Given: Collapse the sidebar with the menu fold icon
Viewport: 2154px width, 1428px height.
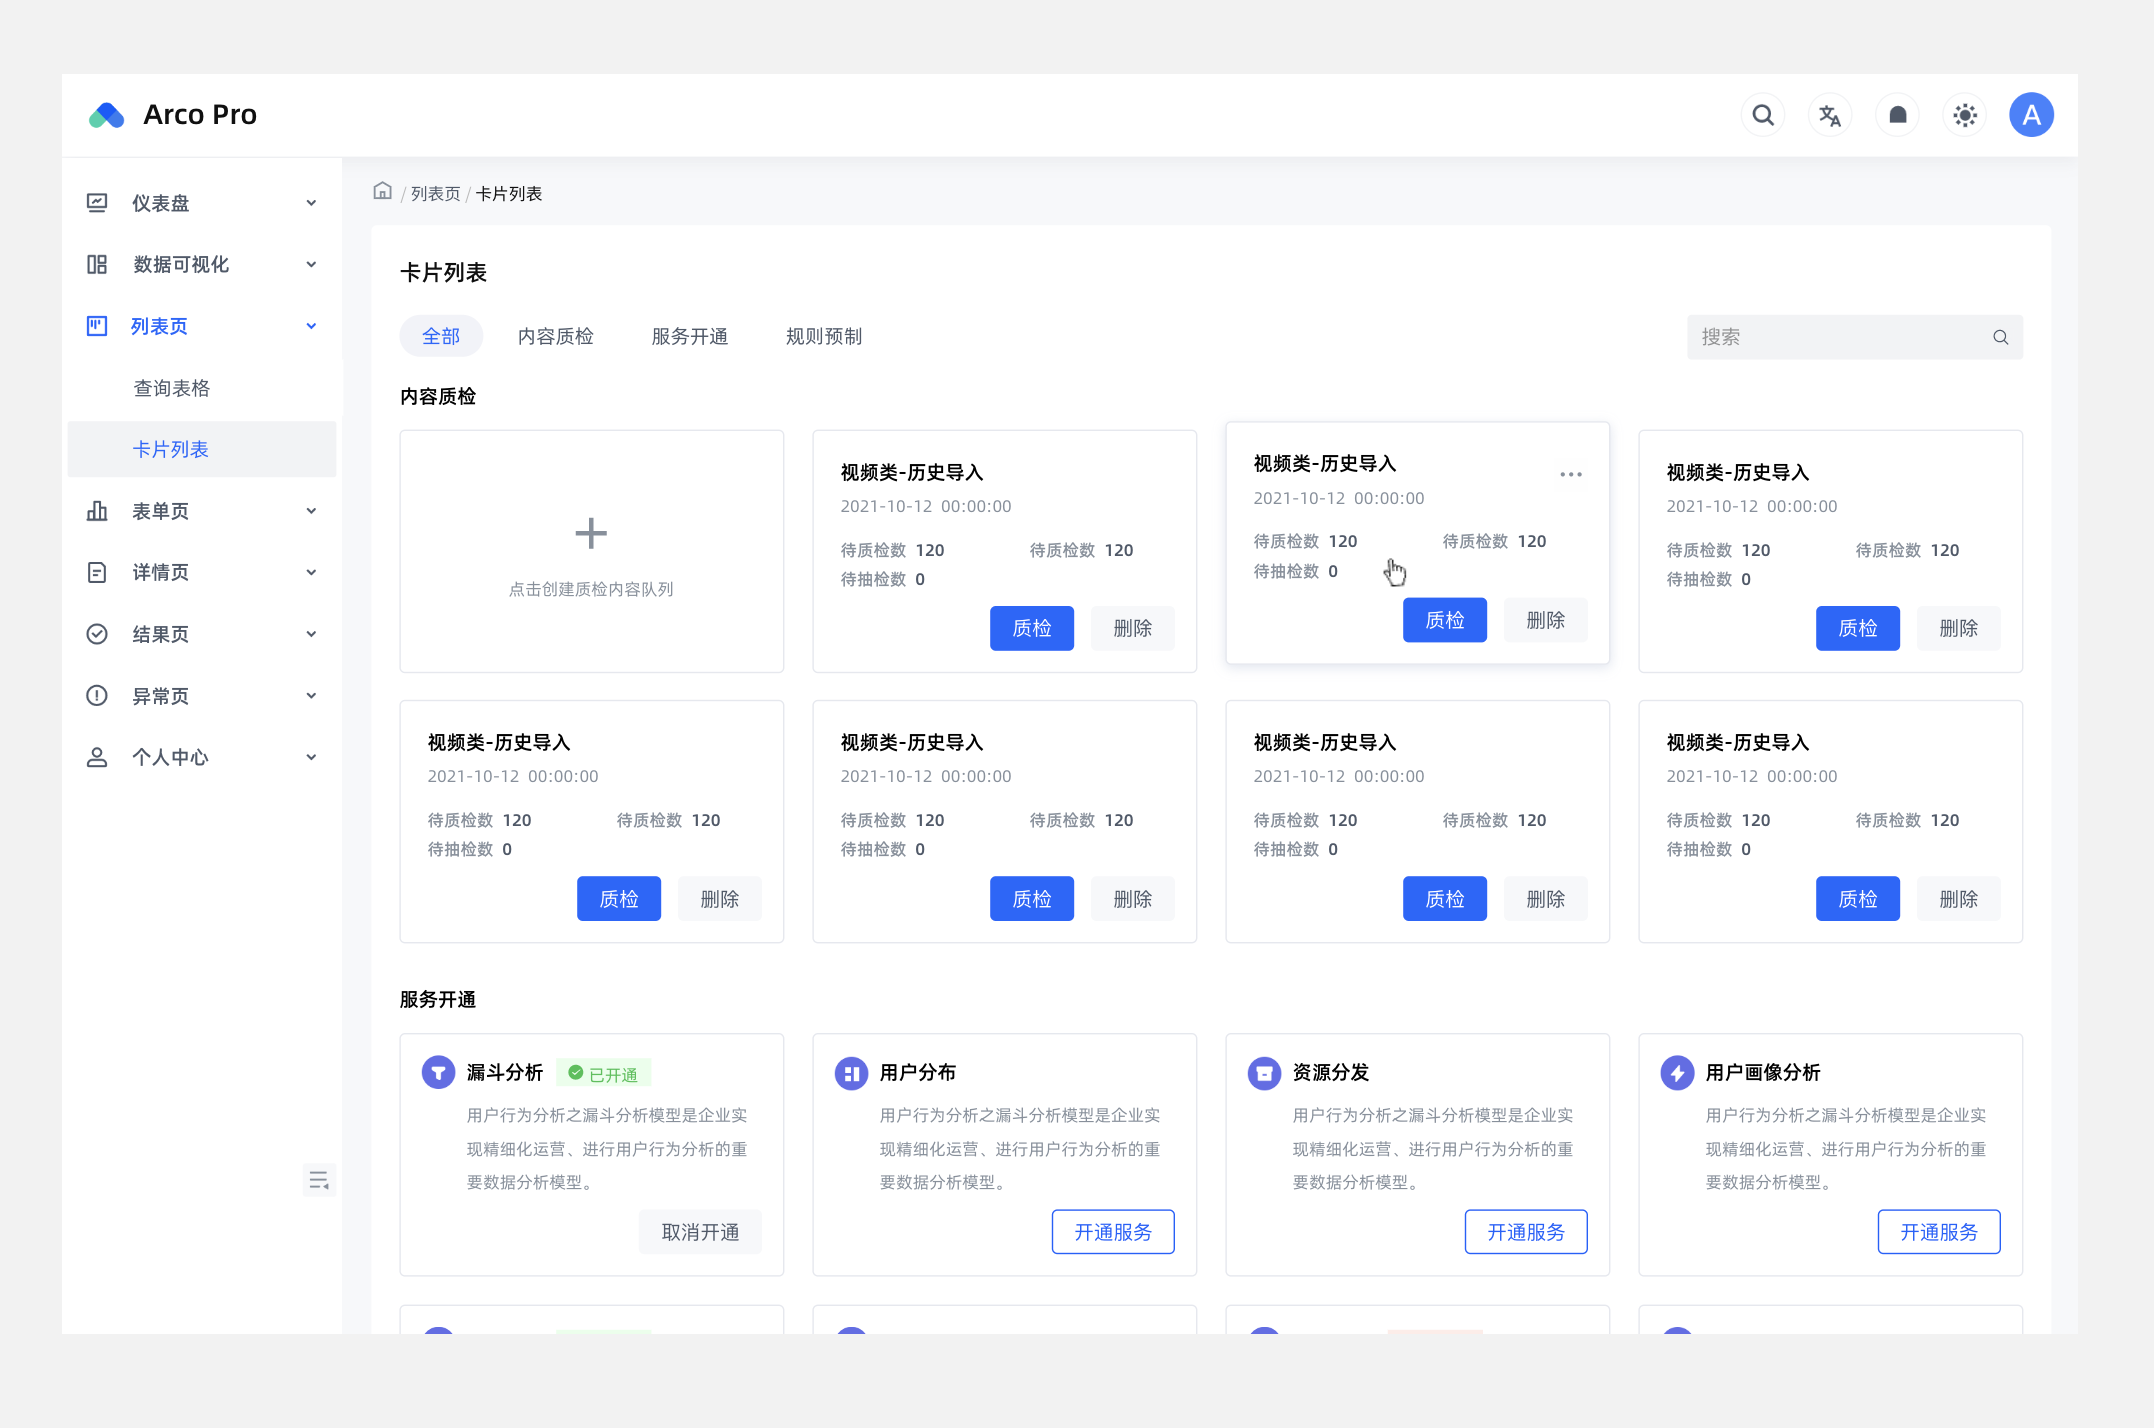Looking at the screenshot, I should pos(318,1180).
